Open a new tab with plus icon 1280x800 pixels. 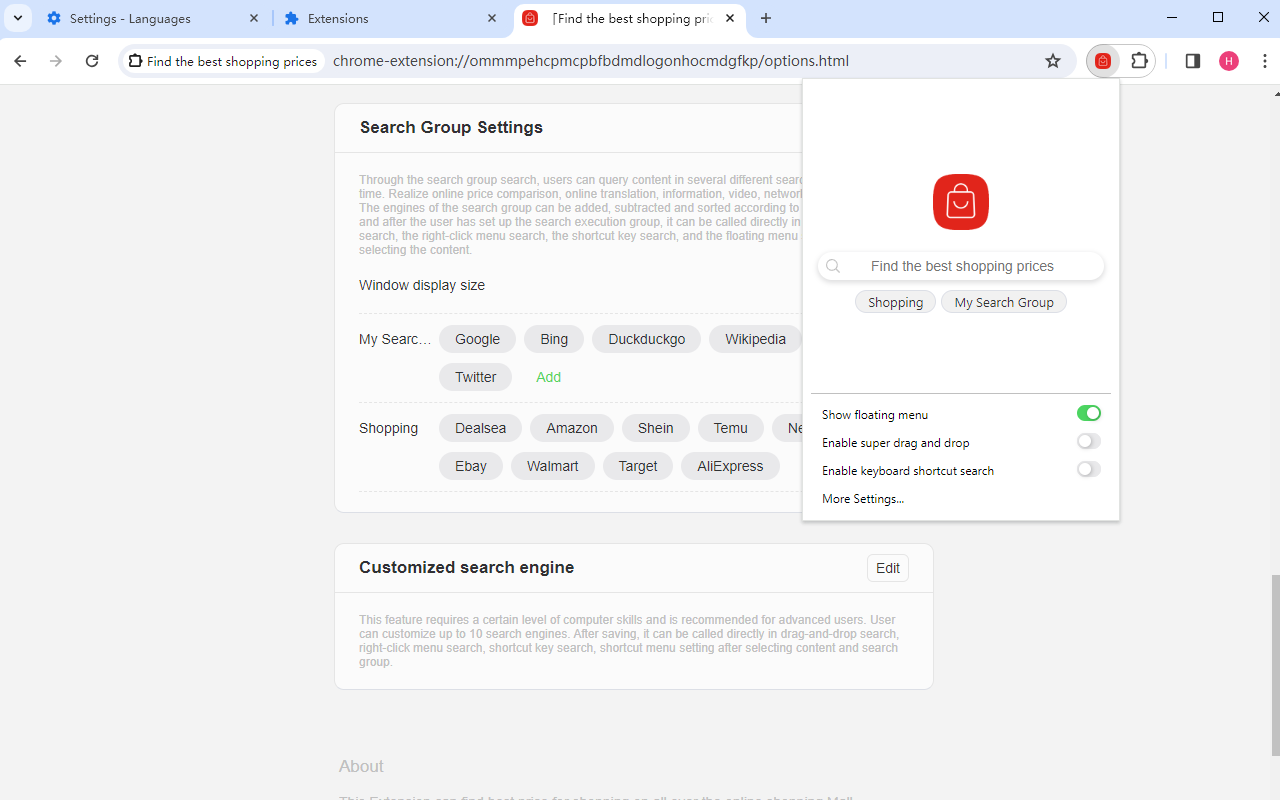pyautogui.click(x=766, y=18)
